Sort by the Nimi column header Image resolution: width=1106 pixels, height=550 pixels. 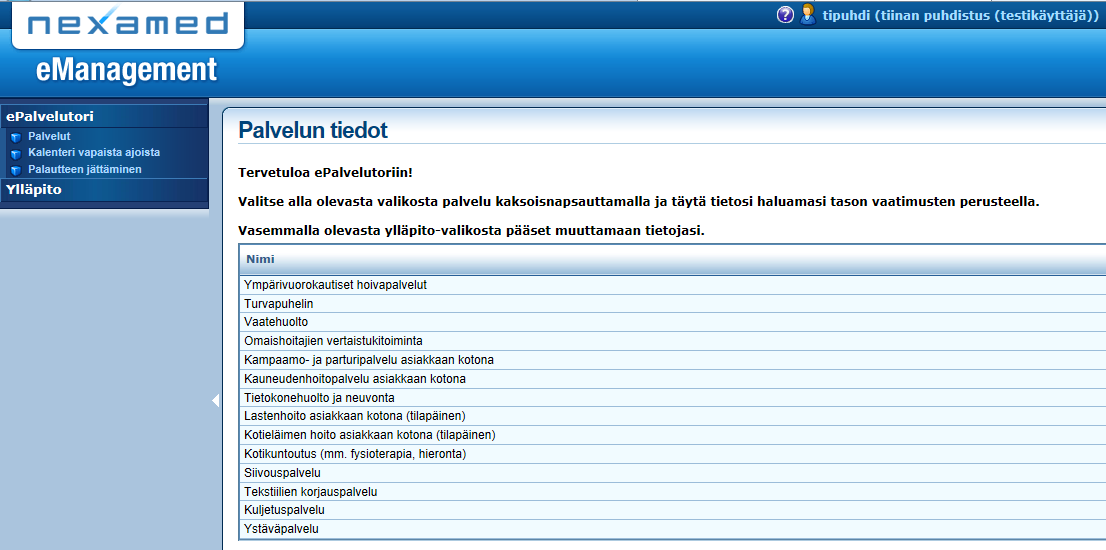point(673,259)
